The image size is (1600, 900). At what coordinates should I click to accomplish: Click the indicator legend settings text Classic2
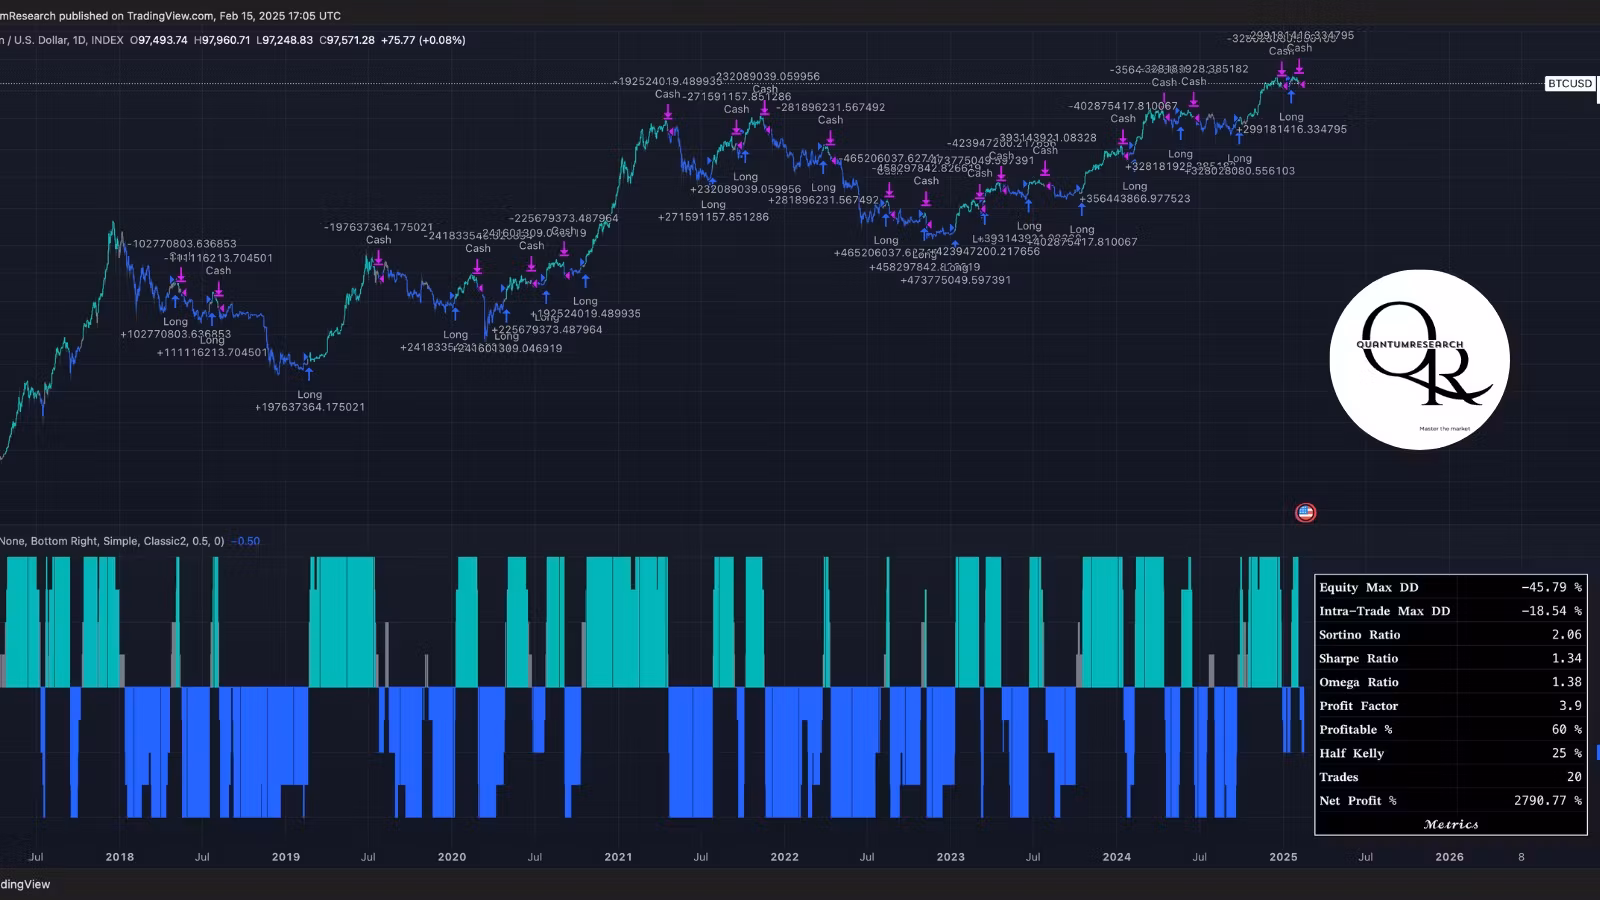click(x=165, y=542)
